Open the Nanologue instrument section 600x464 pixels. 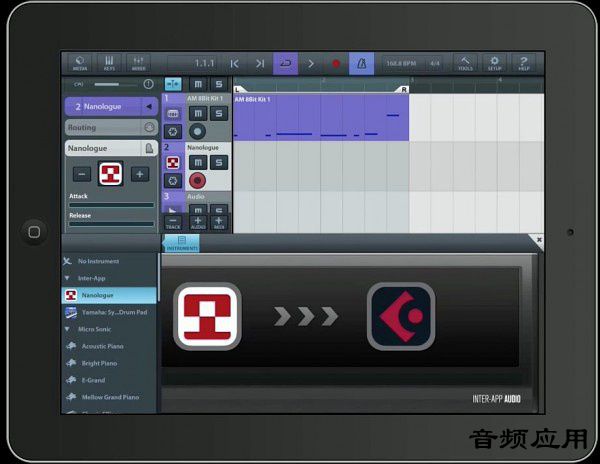point(111,148)
